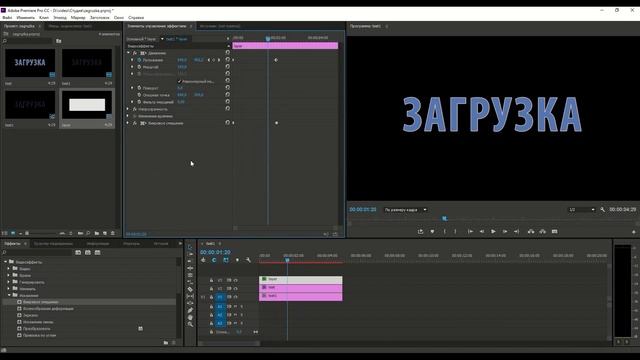Step back one frame in Program monitor

(482, 231)
